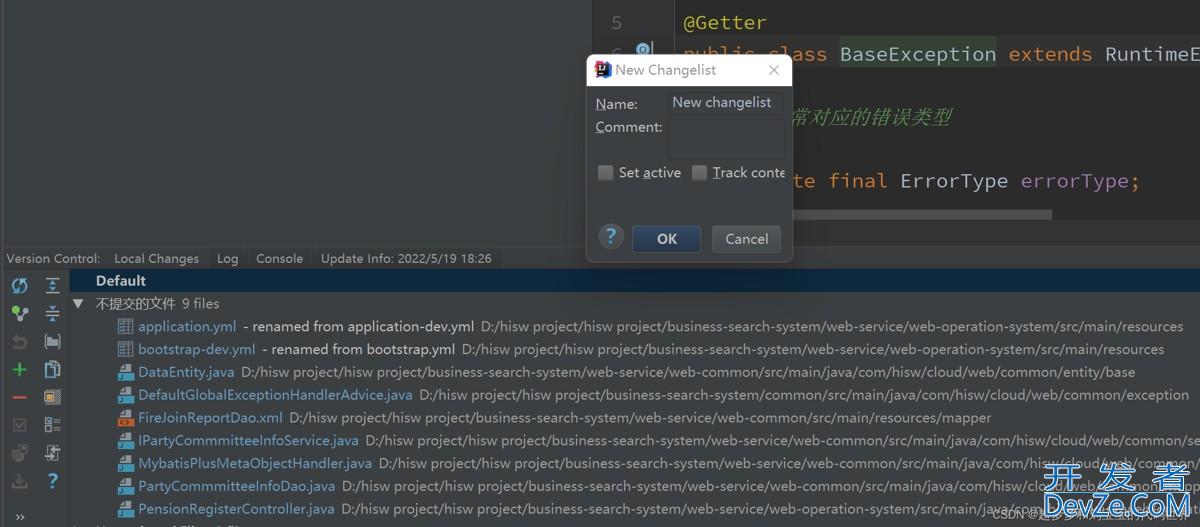Image resolution: width=1200 pixels, height=527 pixels.
Task: Click the changelist Name input field
Action: pyautogui.click(x=725, y=103)
